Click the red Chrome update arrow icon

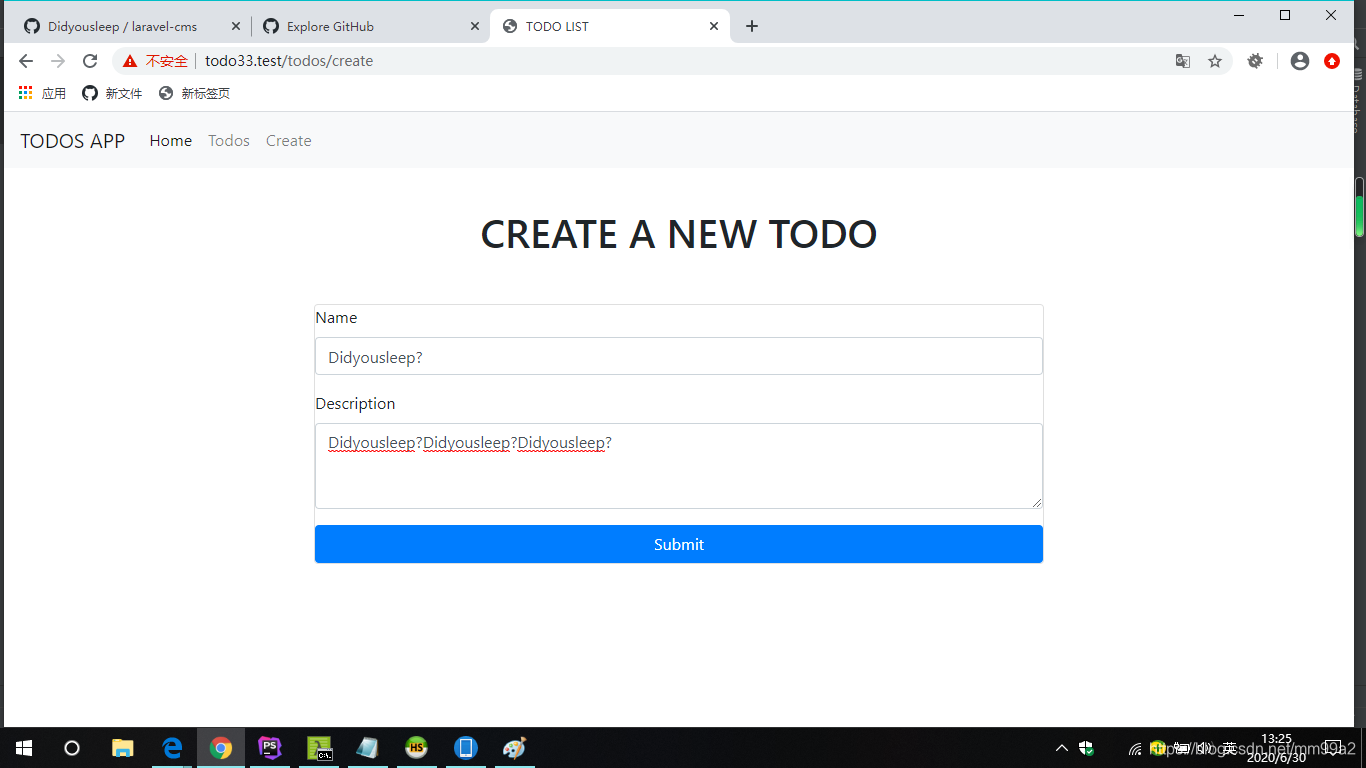point(1332,61)
